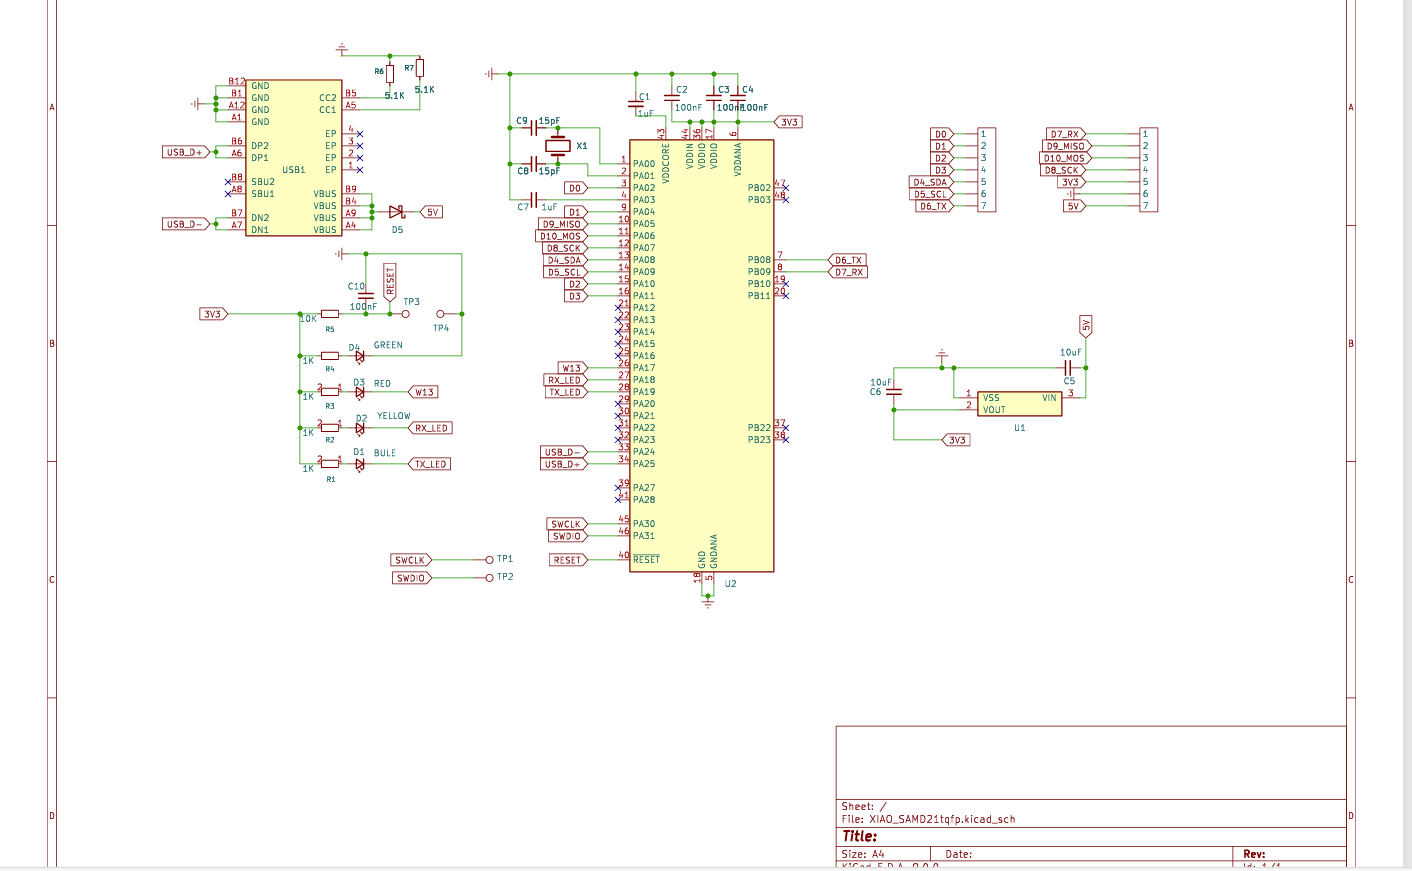The image size is (1412, 871).
Task: Select the W13 label after RED LED
Action: [x=424, y=392]
